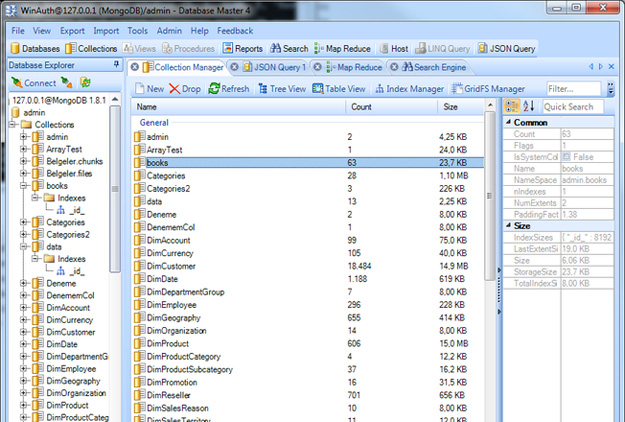
Task: Toggle alphabetical sort in property grid
Action: (x=529, y=106)
